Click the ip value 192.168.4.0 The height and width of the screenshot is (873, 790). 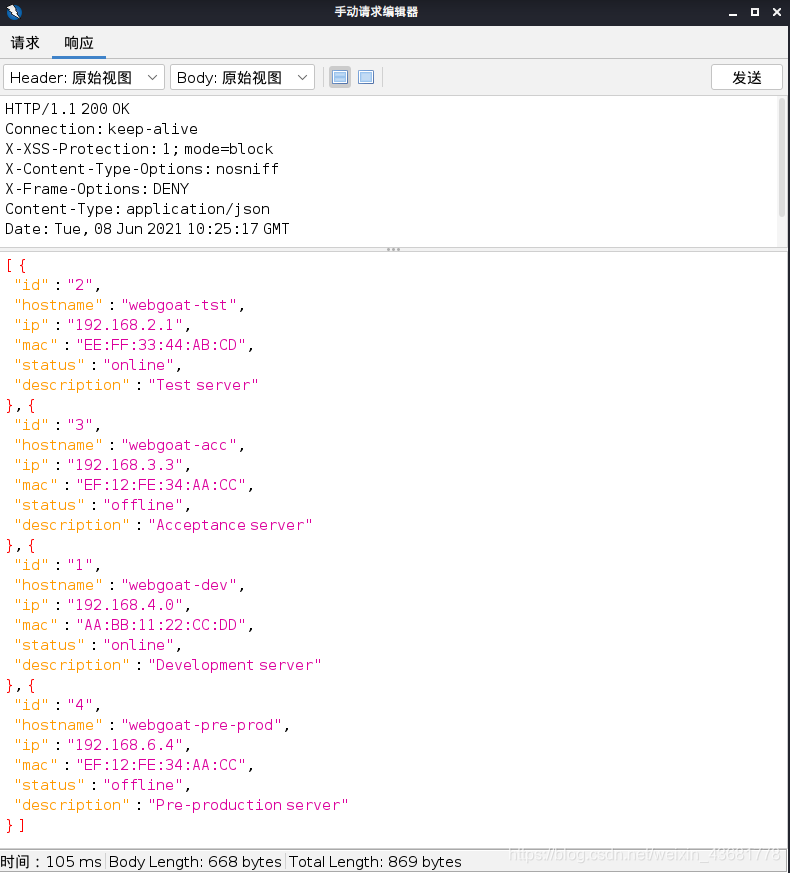coord(125,605)
